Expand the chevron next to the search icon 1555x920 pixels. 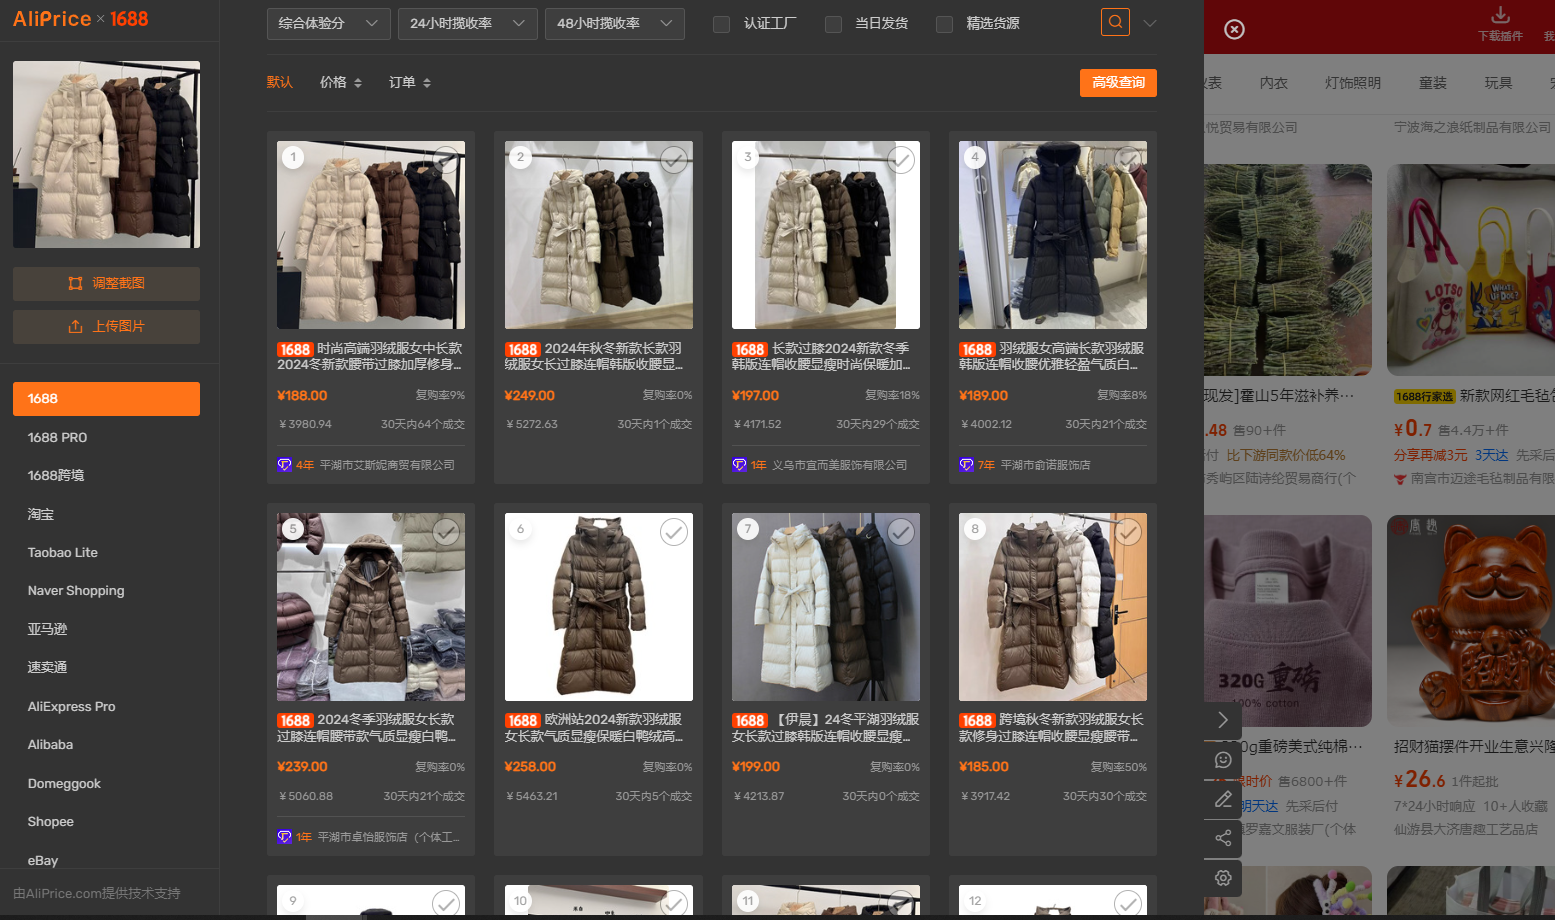1150,23
